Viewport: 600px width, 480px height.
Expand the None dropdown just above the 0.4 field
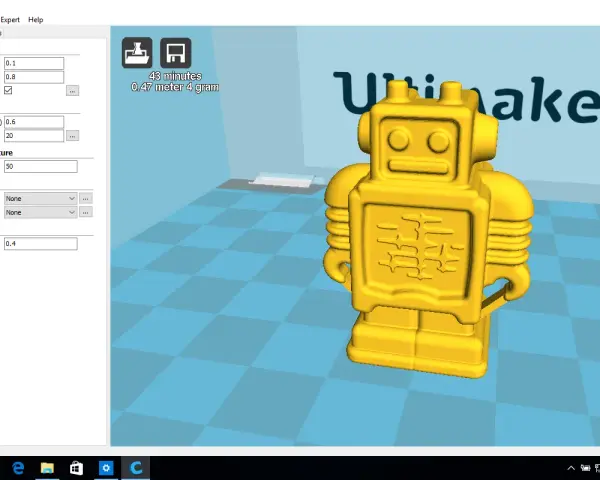pos(41,212)
